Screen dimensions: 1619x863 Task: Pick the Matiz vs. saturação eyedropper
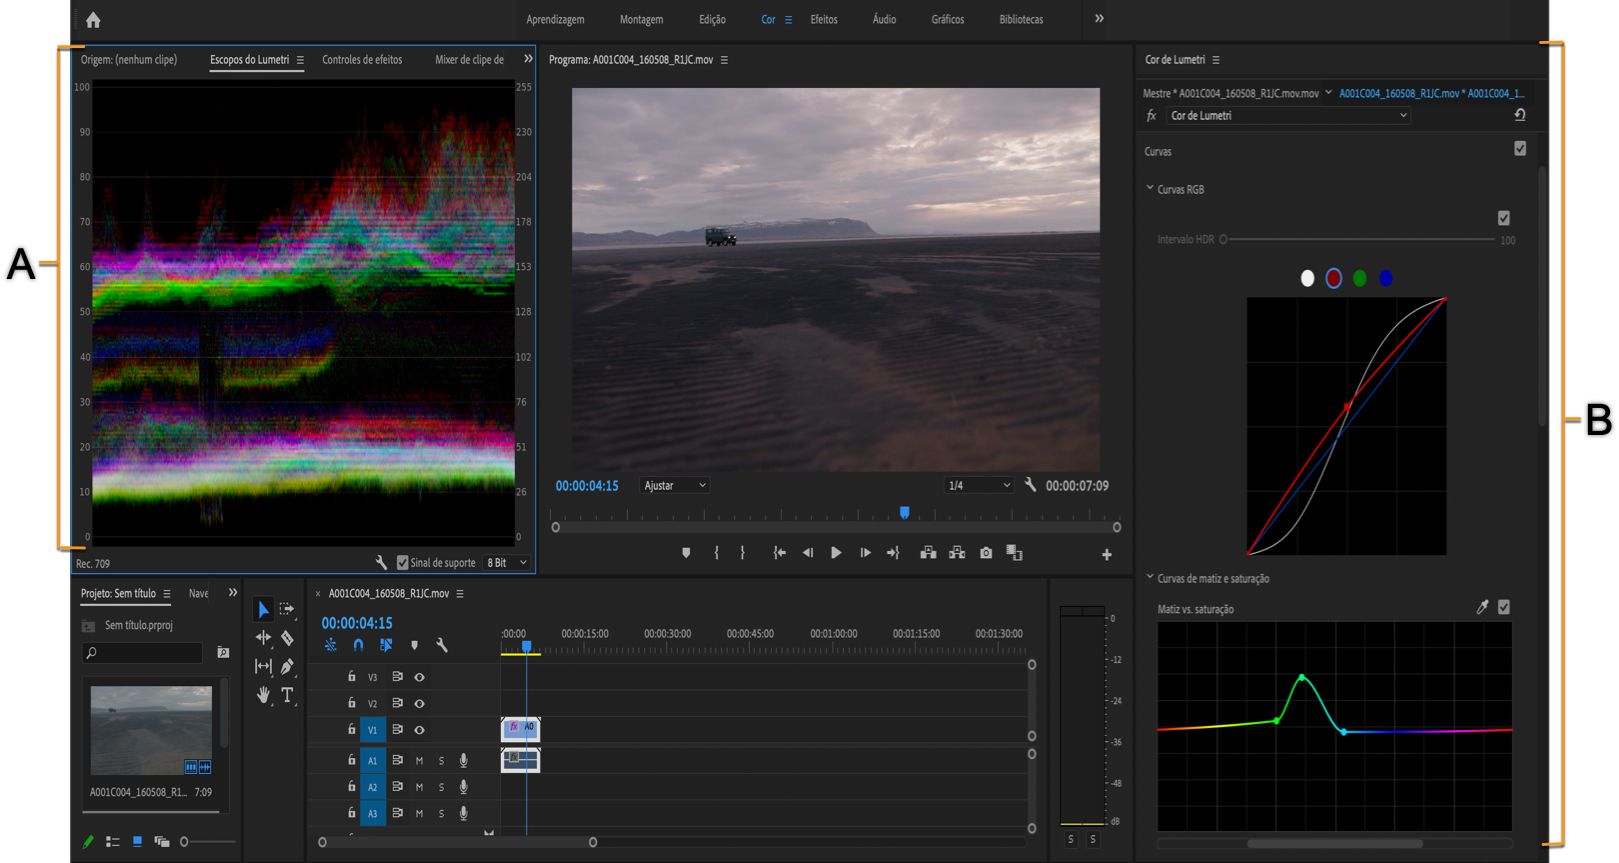pos(1482,607)
